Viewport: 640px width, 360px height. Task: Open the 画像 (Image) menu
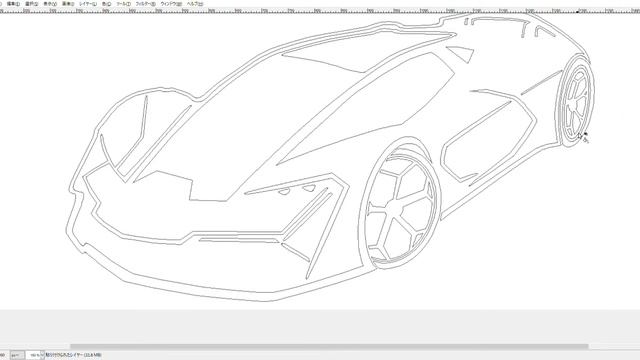point(68,4)
